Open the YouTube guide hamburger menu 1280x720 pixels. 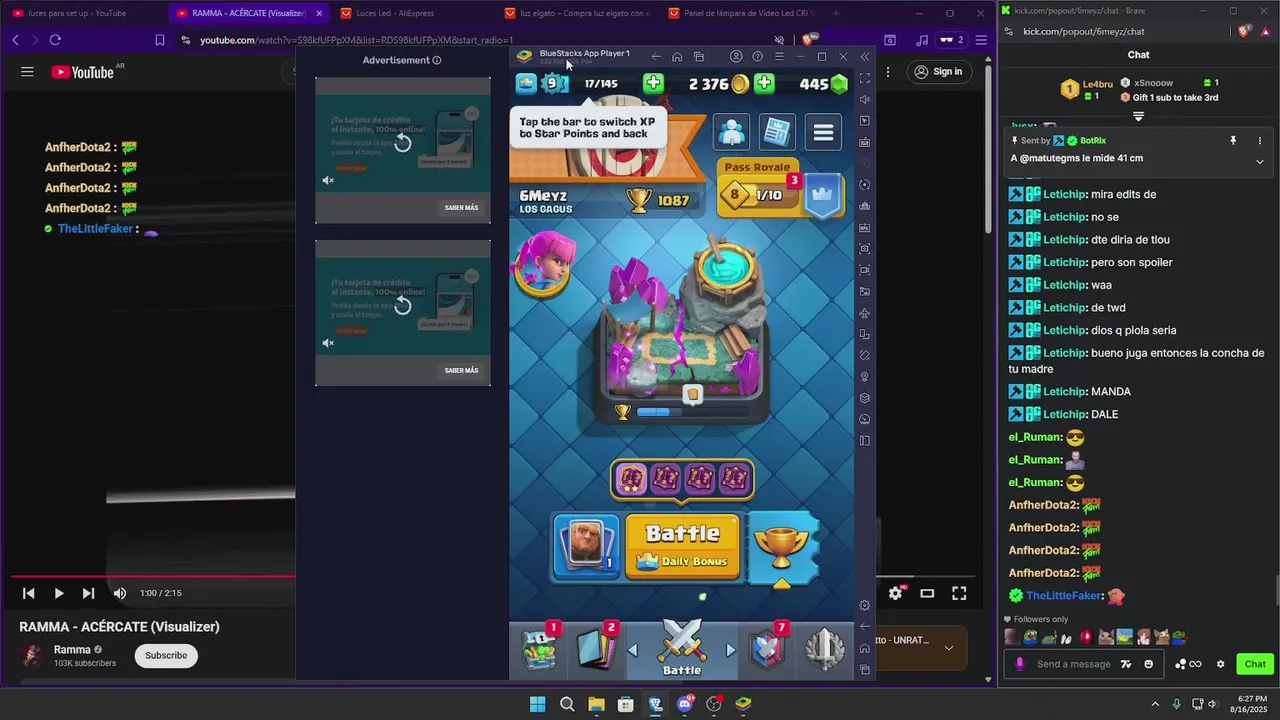click(27, 72)
